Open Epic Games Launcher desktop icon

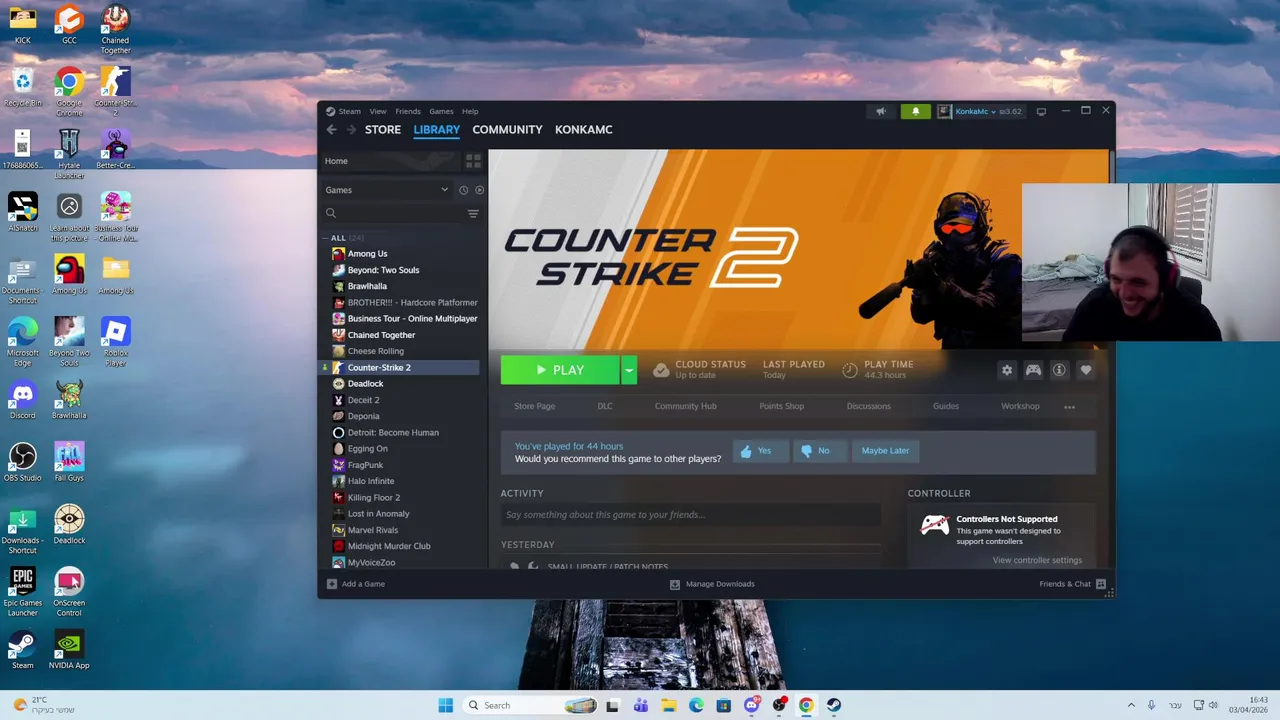tap(22, 592)
